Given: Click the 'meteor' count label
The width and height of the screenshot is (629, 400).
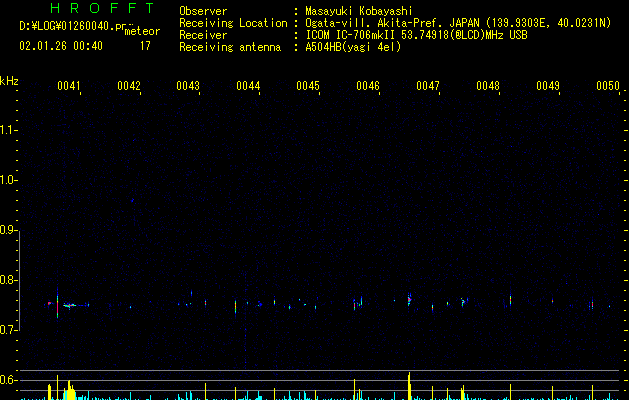Looking at the screenshot, I should coord(142,31).
